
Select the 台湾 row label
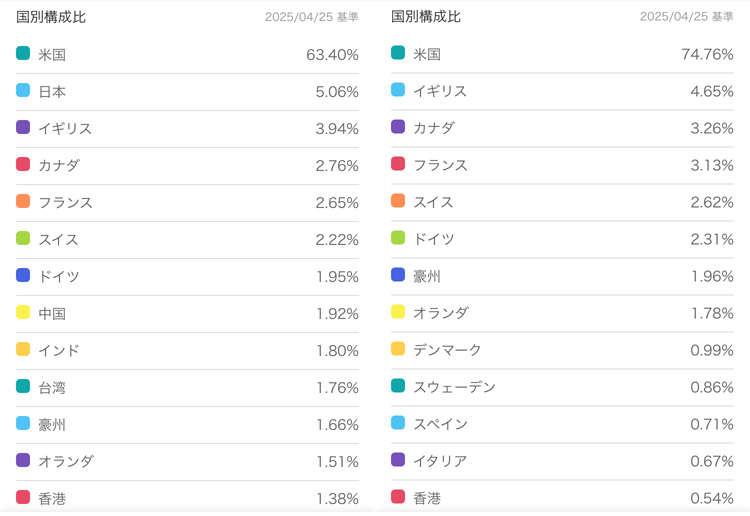(x=52, y=387)
